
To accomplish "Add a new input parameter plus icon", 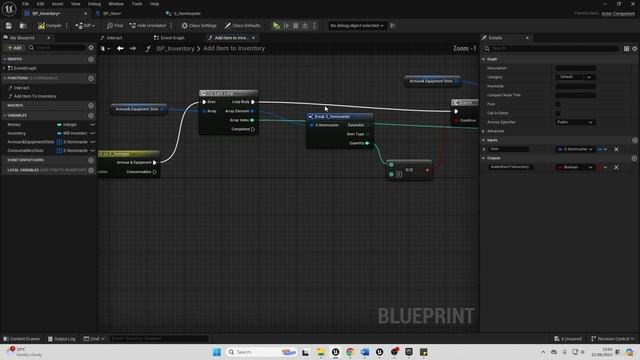I will [635, 140].
